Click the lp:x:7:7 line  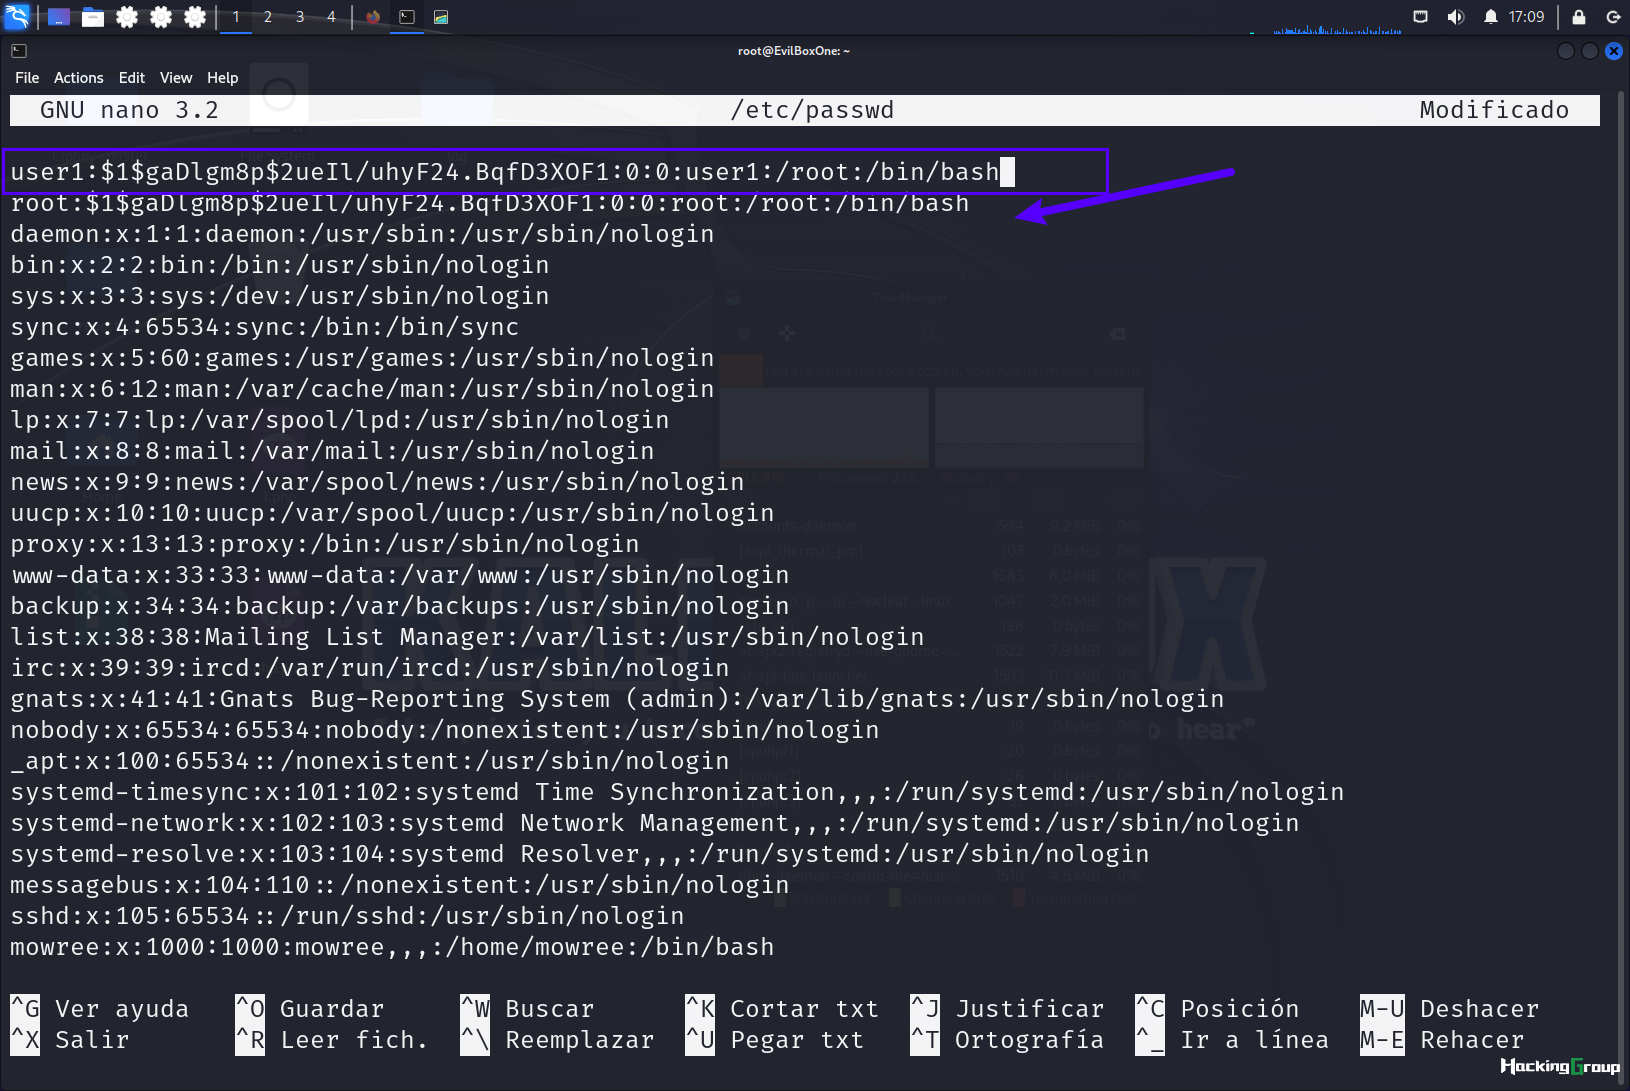click(x=340, y=420)
